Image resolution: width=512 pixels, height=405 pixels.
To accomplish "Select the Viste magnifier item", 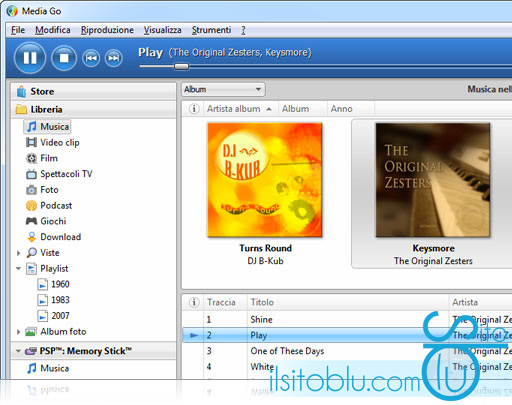I will click(43, 253).
